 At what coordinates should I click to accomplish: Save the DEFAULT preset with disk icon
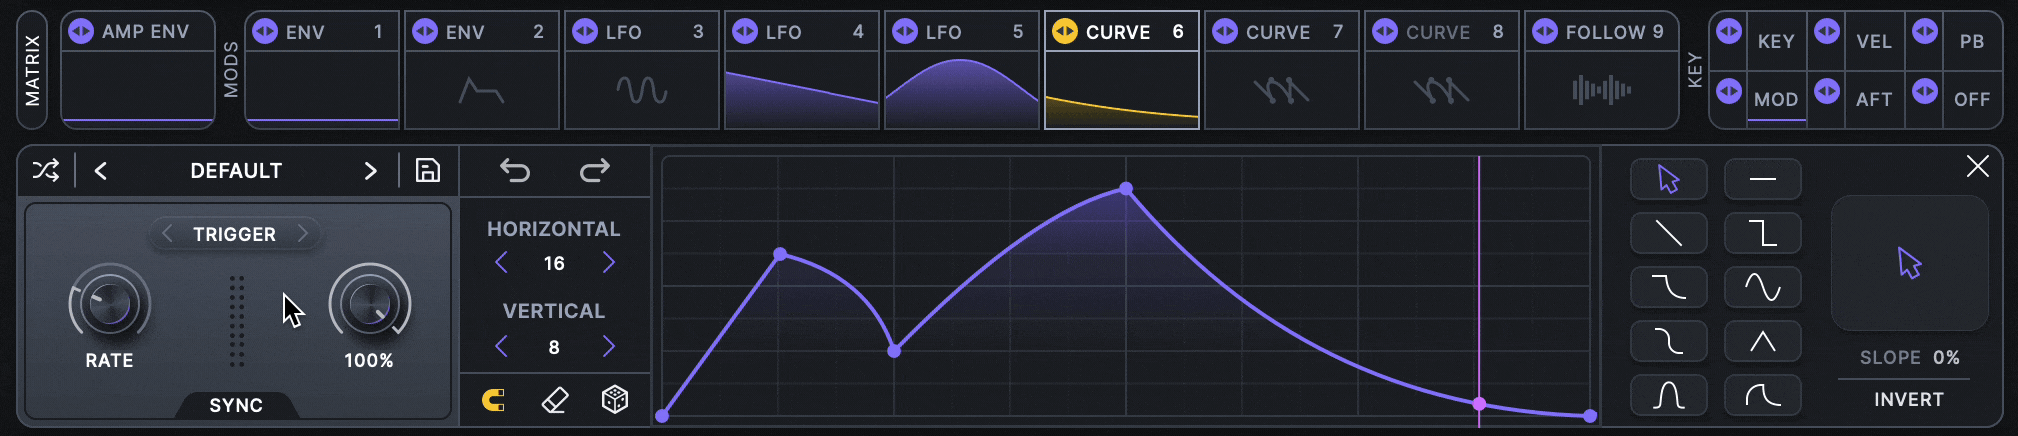(x=428, y=170)
